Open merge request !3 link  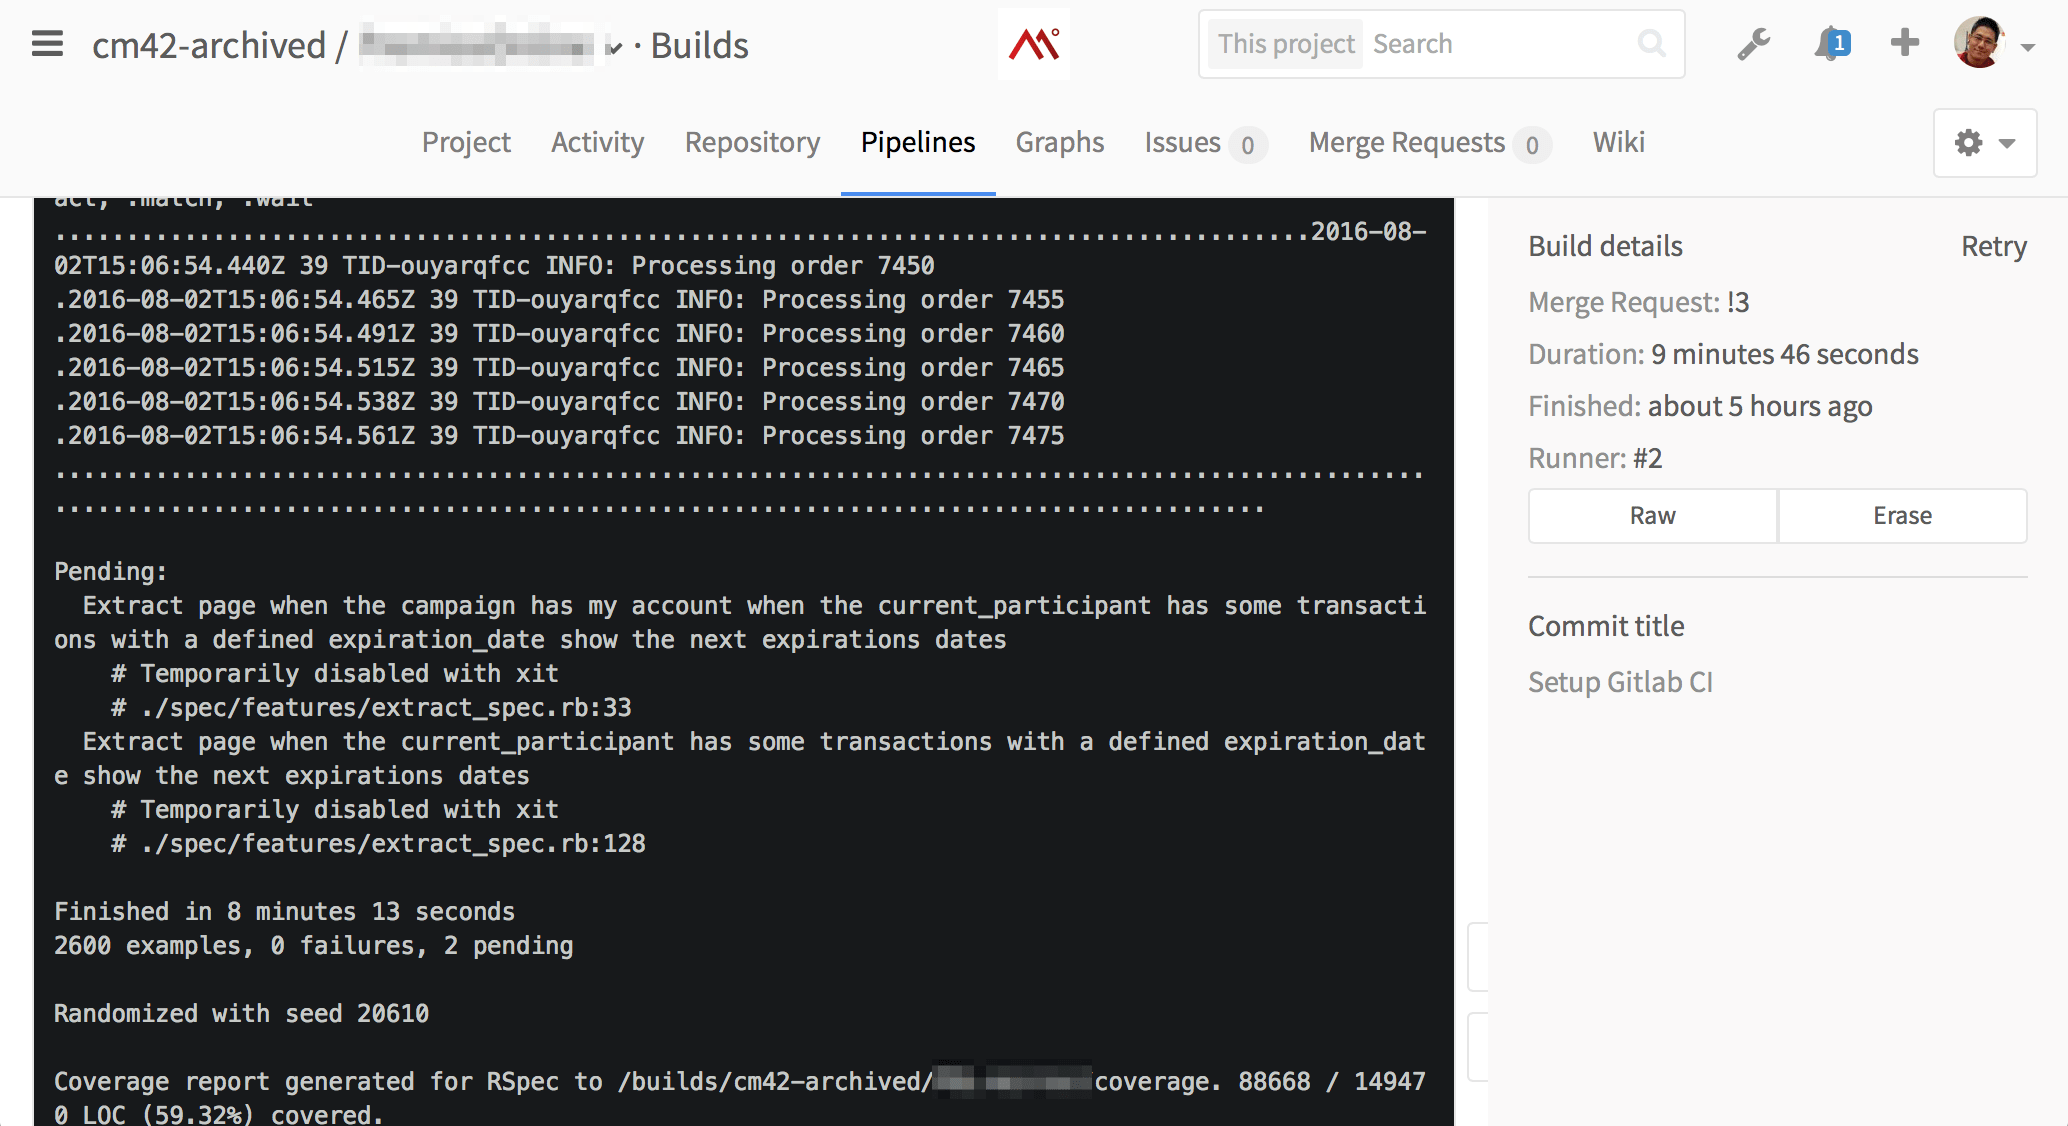pos(1738,302)
